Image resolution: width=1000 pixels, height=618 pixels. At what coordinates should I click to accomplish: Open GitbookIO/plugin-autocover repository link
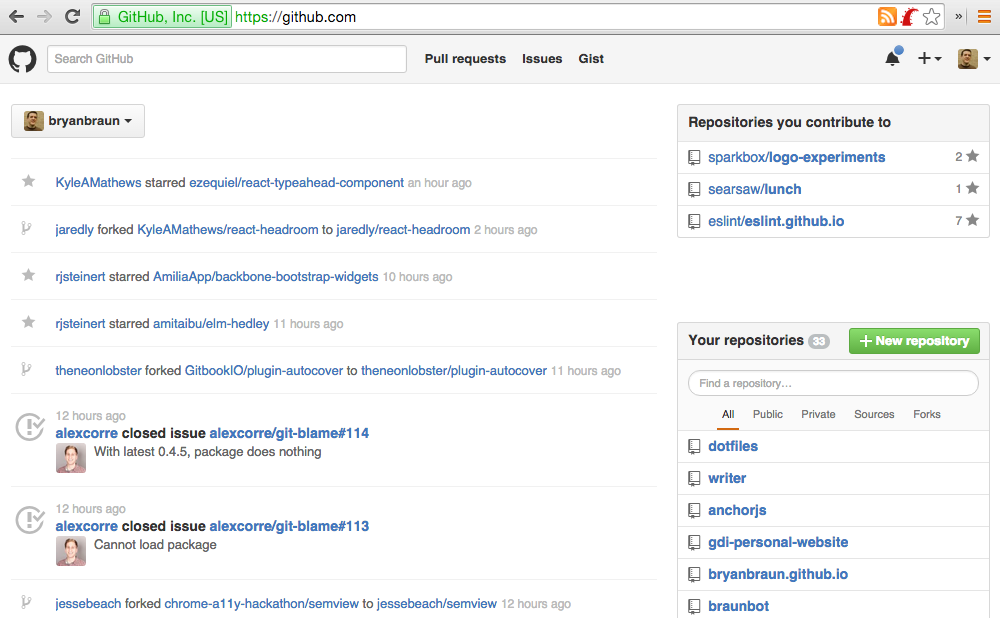coord(263,371)
